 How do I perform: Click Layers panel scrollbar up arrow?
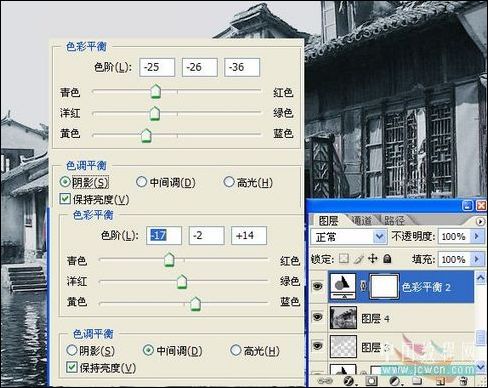(480, 277)
